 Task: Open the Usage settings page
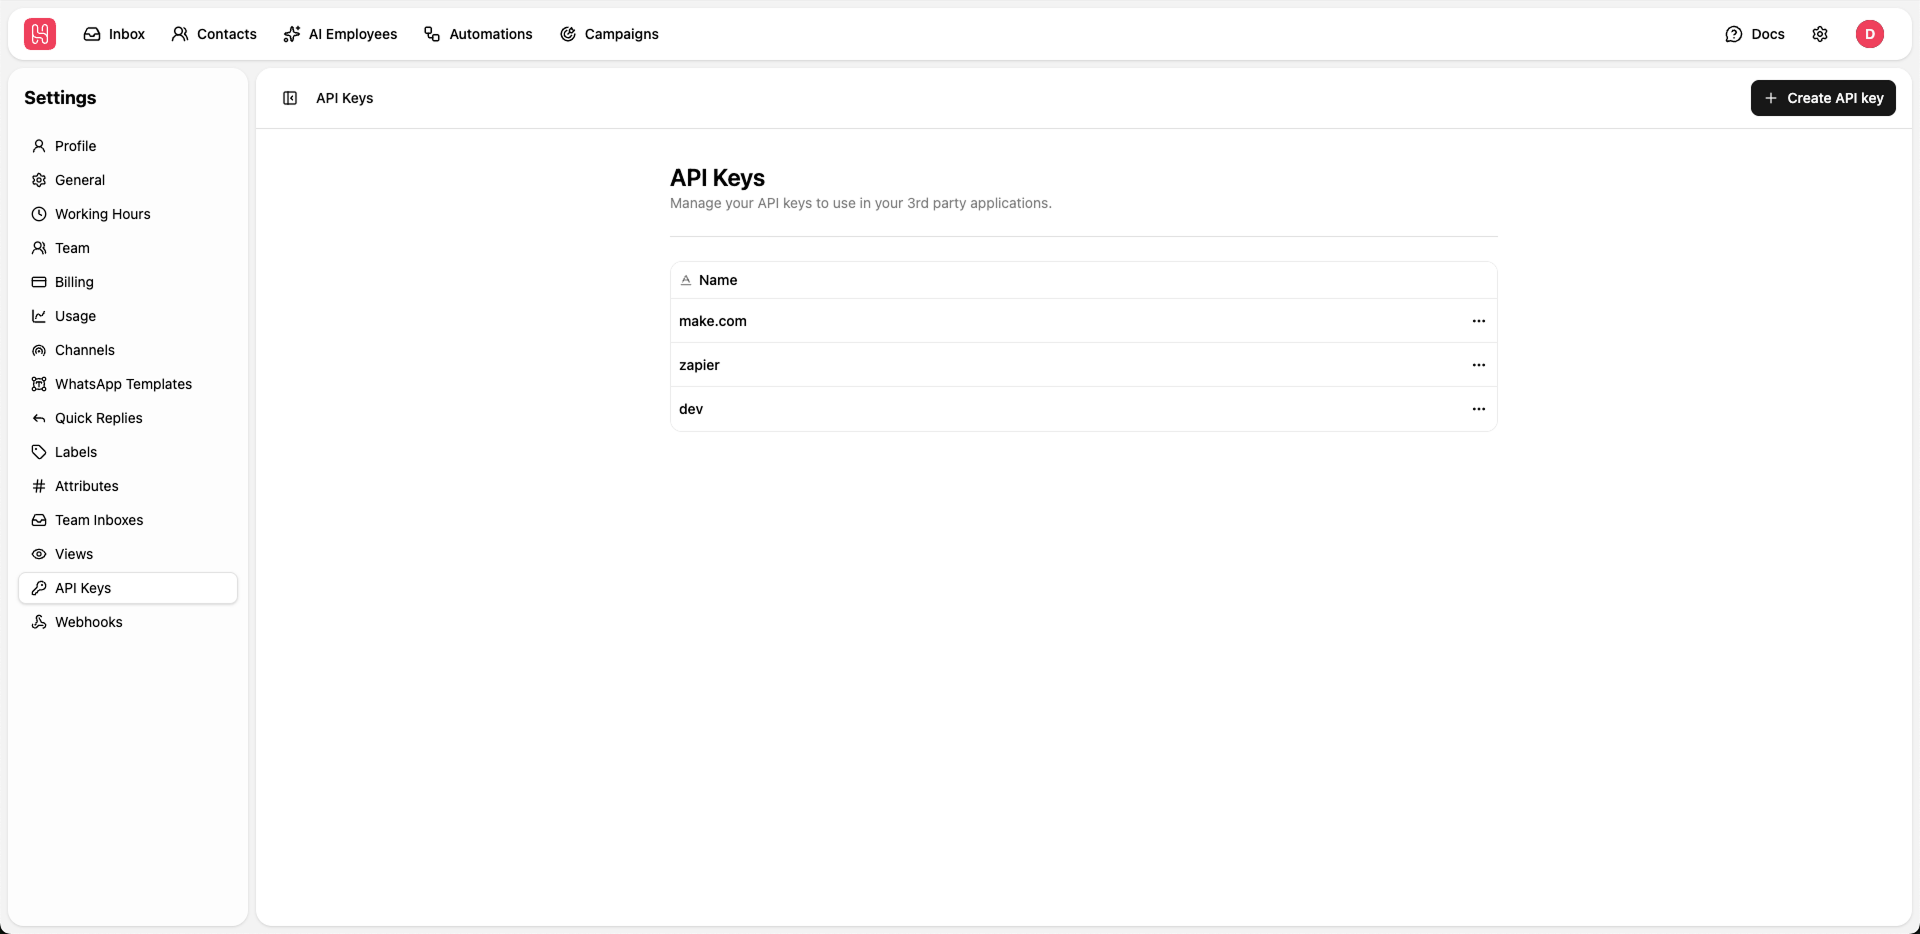pos(75,315)
